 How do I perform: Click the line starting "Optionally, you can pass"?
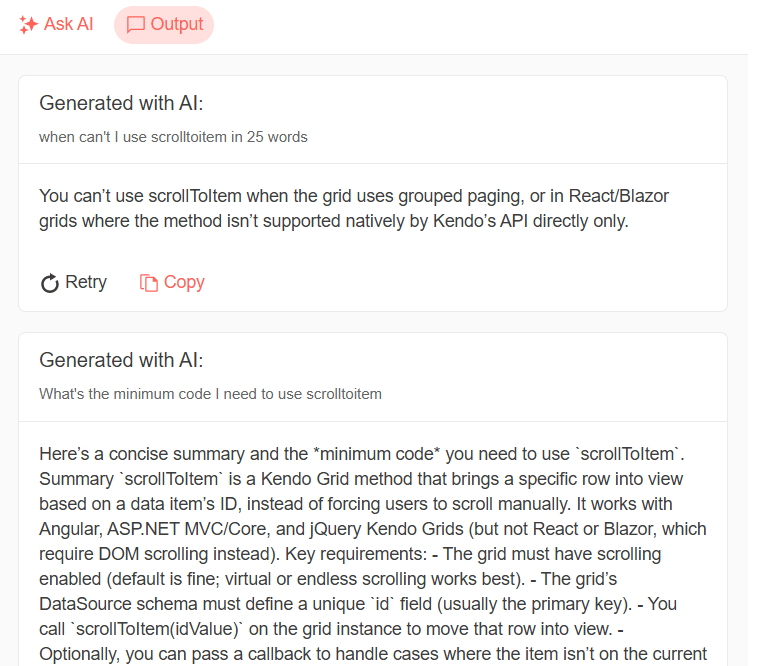[372, 654]
